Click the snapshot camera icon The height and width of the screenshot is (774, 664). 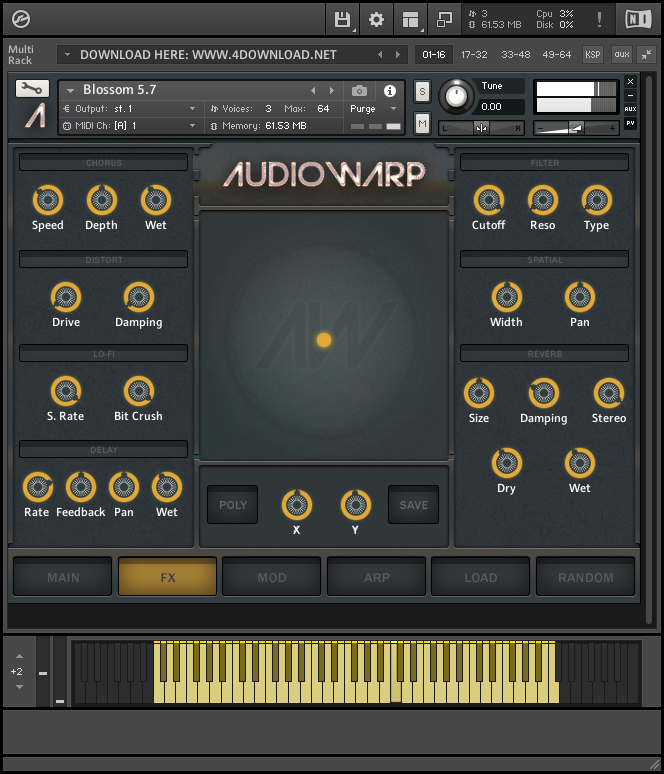point(359,91)
